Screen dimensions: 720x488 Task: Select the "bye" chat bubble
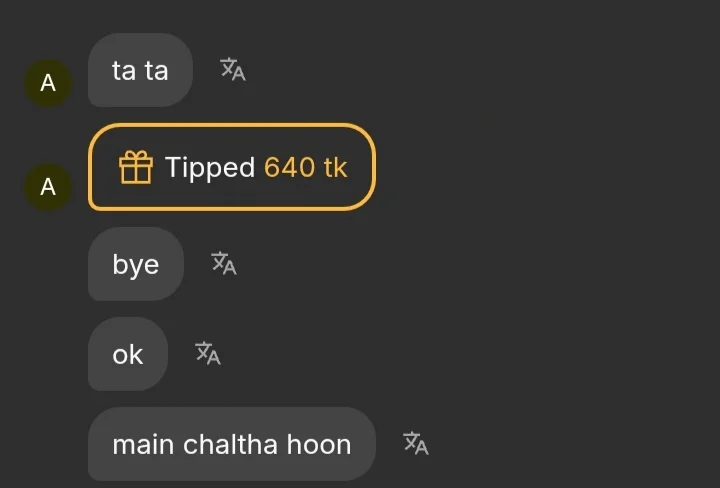coord(136,264)
